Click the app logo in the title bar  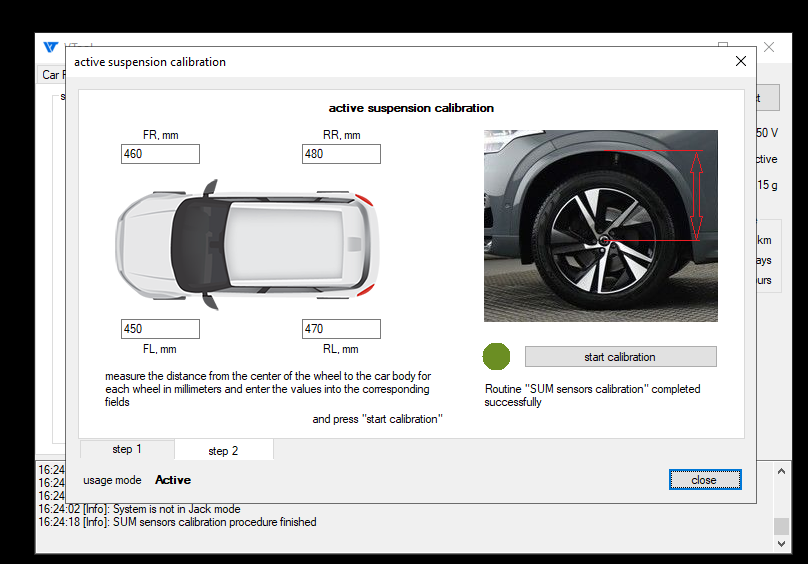(50, 47)
